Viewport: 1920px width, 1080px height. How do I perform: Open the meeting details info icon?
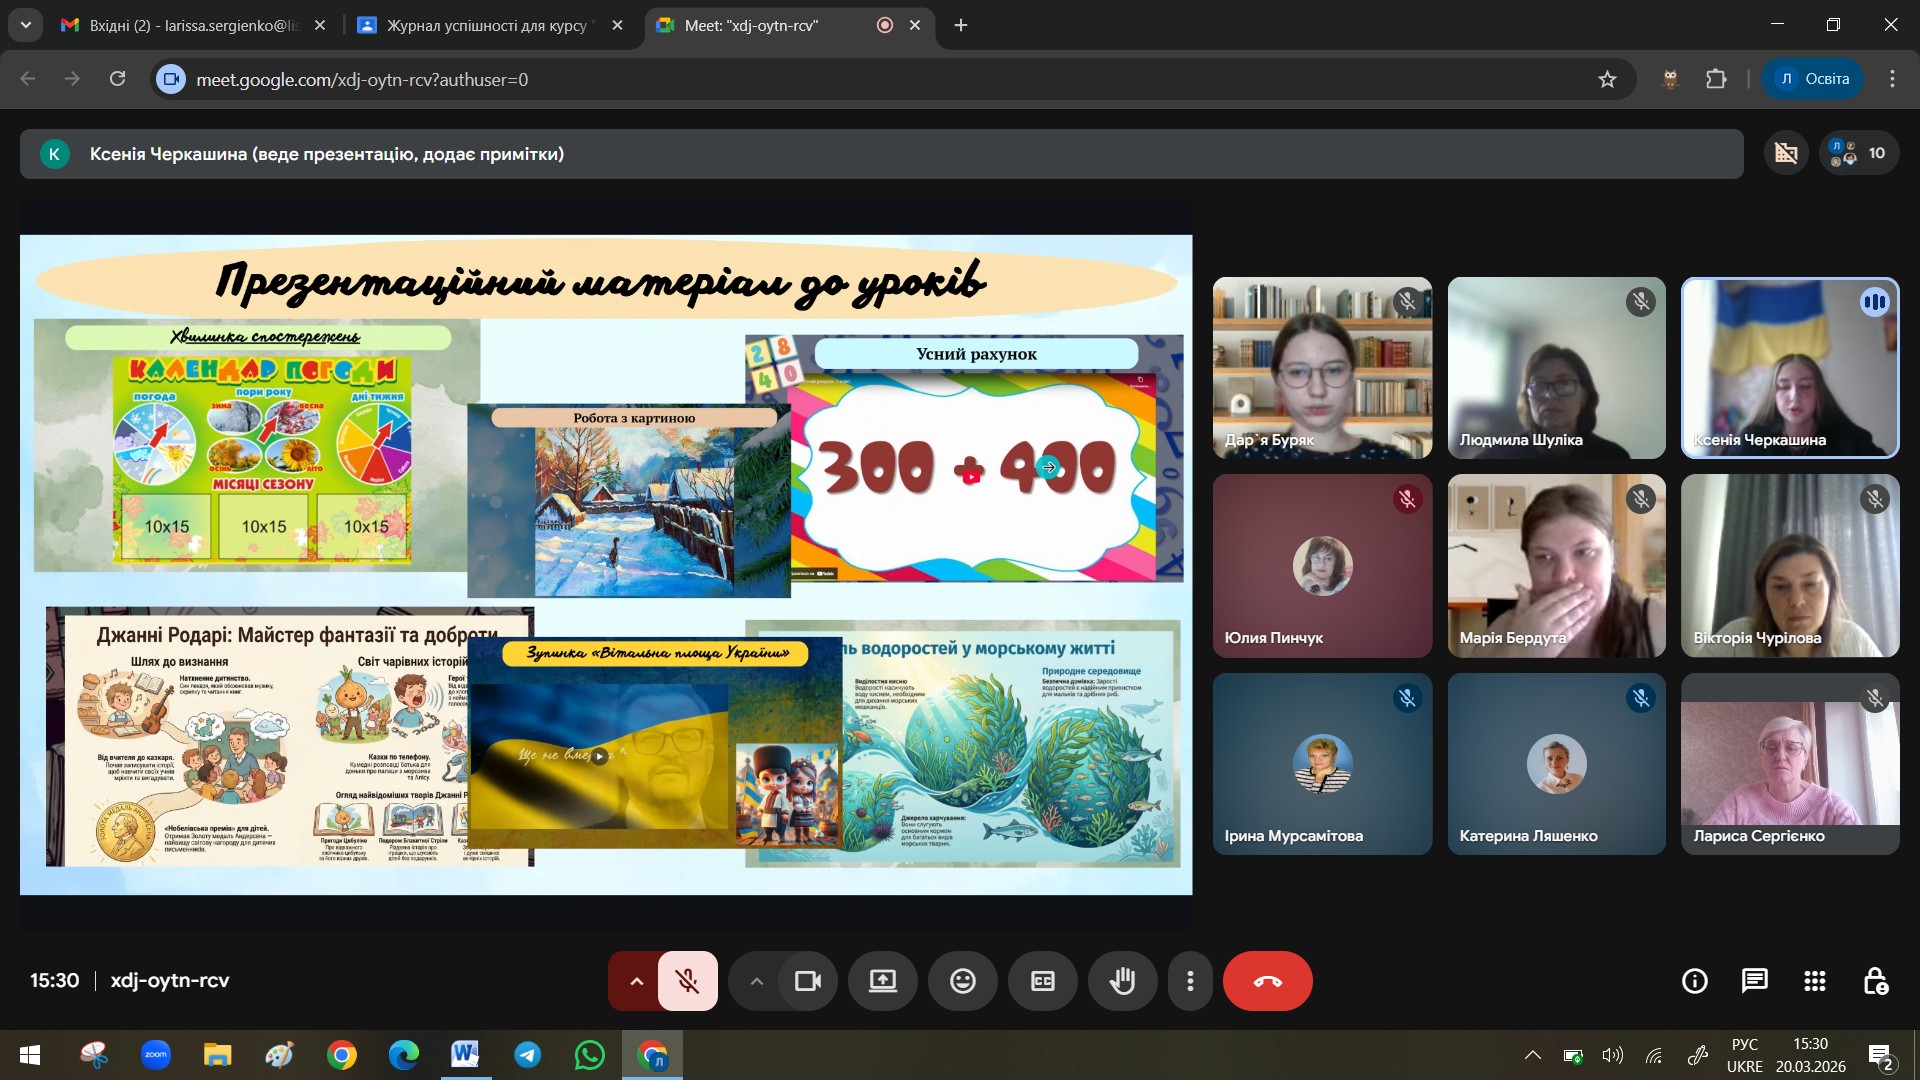1694,981
